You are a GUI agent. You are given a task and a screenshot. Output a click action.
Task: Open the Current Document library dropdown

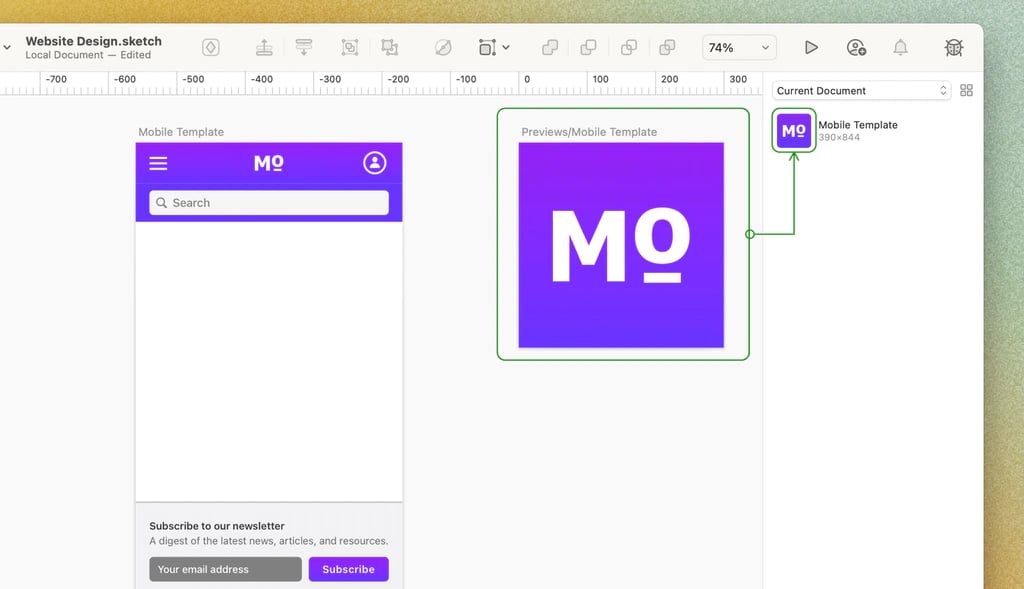coord(861,91)
